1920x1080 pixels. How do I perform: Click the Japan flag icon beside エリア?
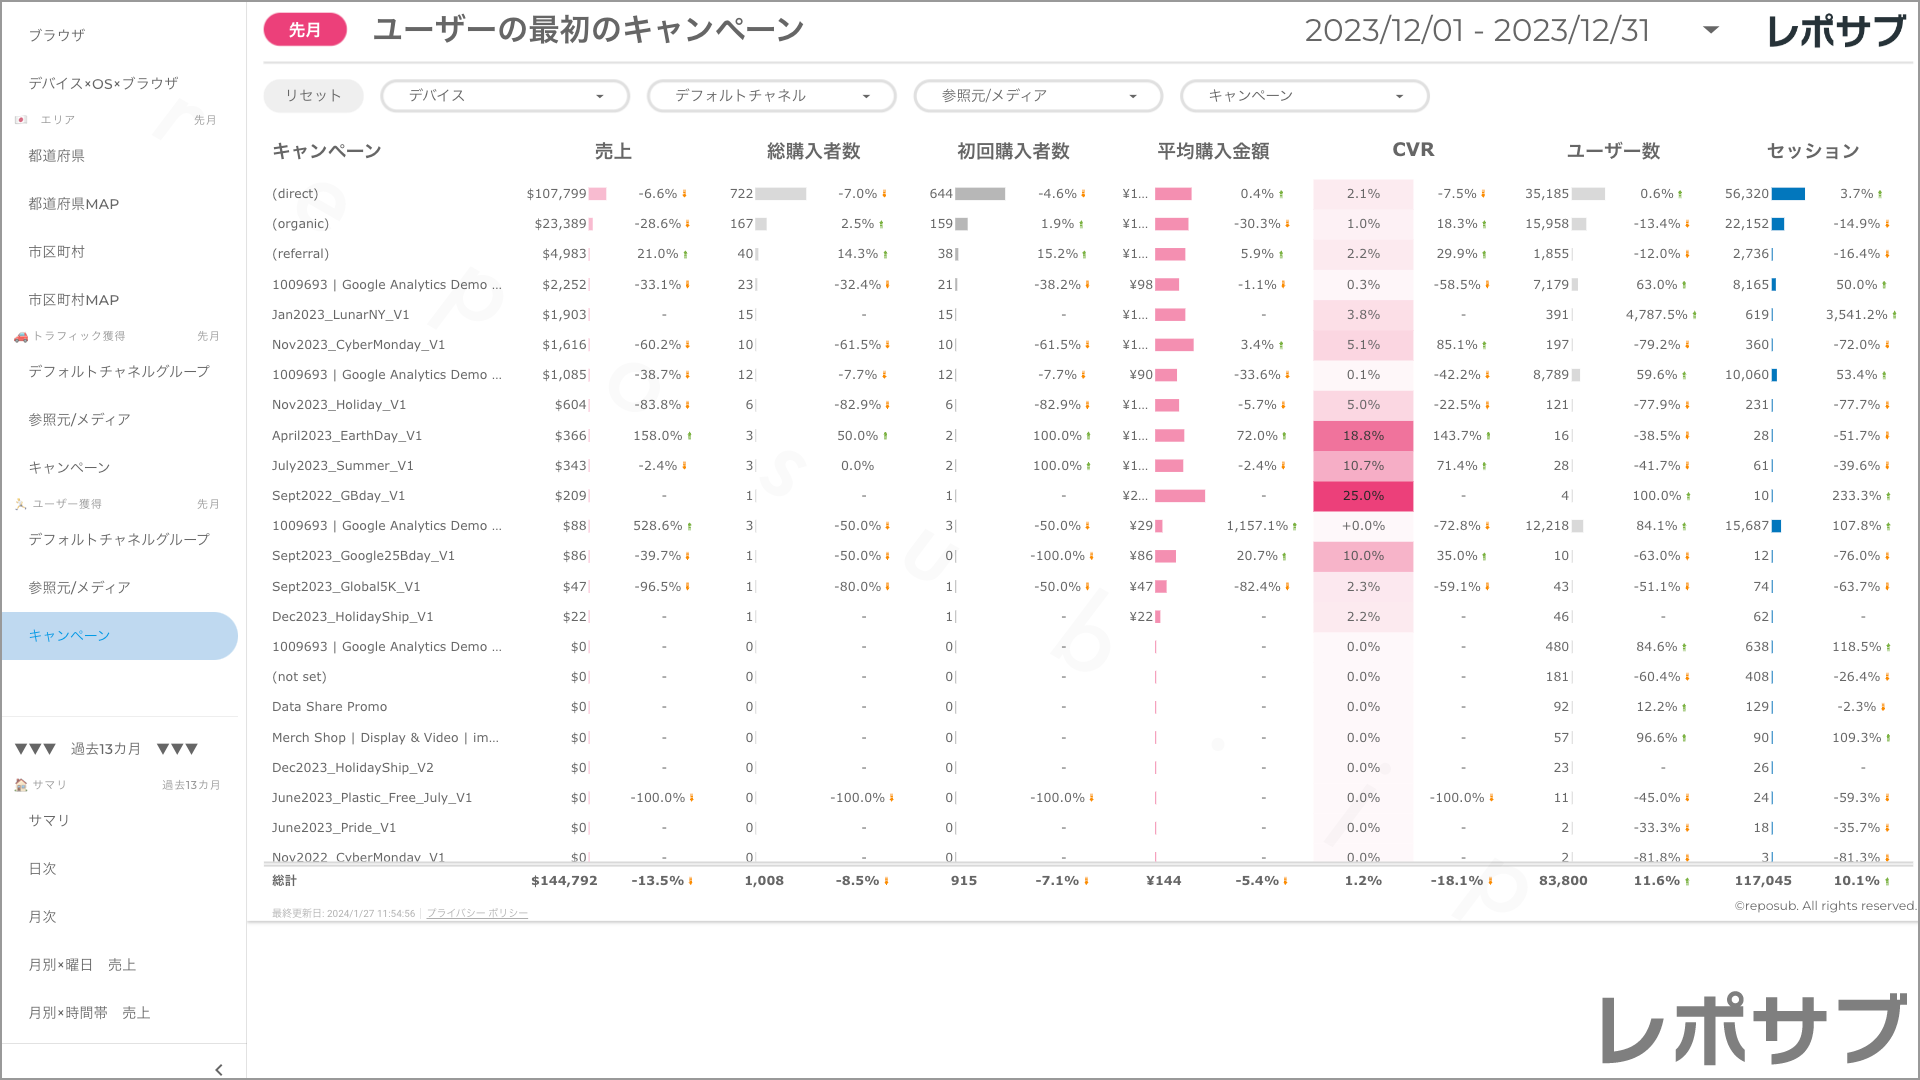click(20, 120)
